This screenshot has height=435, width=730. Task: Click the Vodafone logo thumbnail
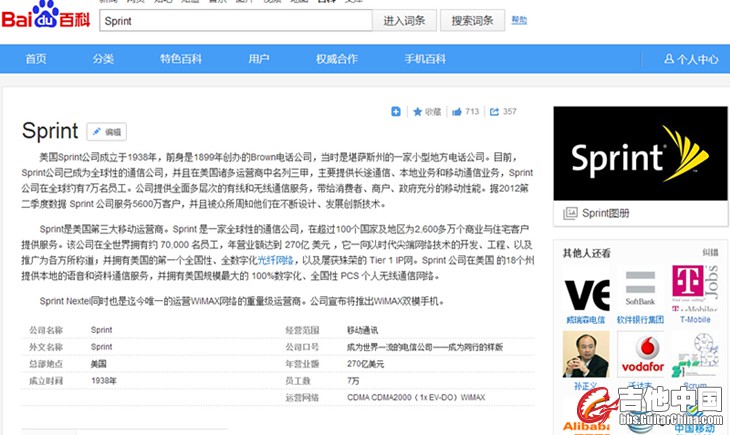click(x=641, y=354)
